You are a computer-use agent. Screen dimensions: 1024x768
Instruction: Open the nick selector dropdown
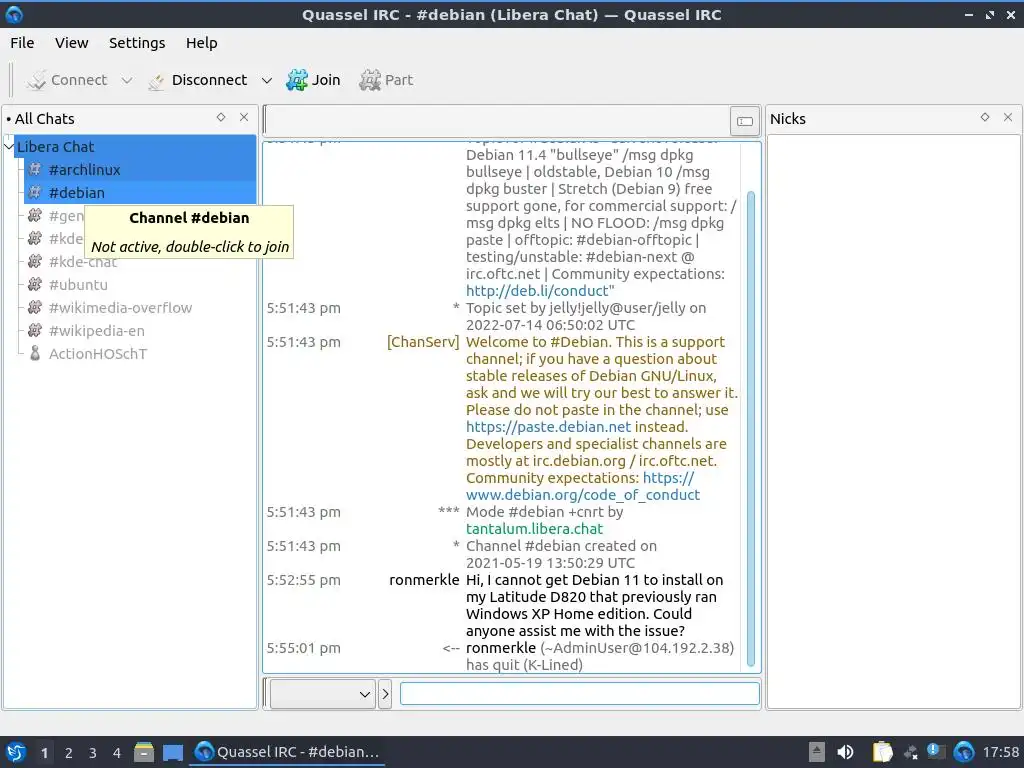coord(323,694)
